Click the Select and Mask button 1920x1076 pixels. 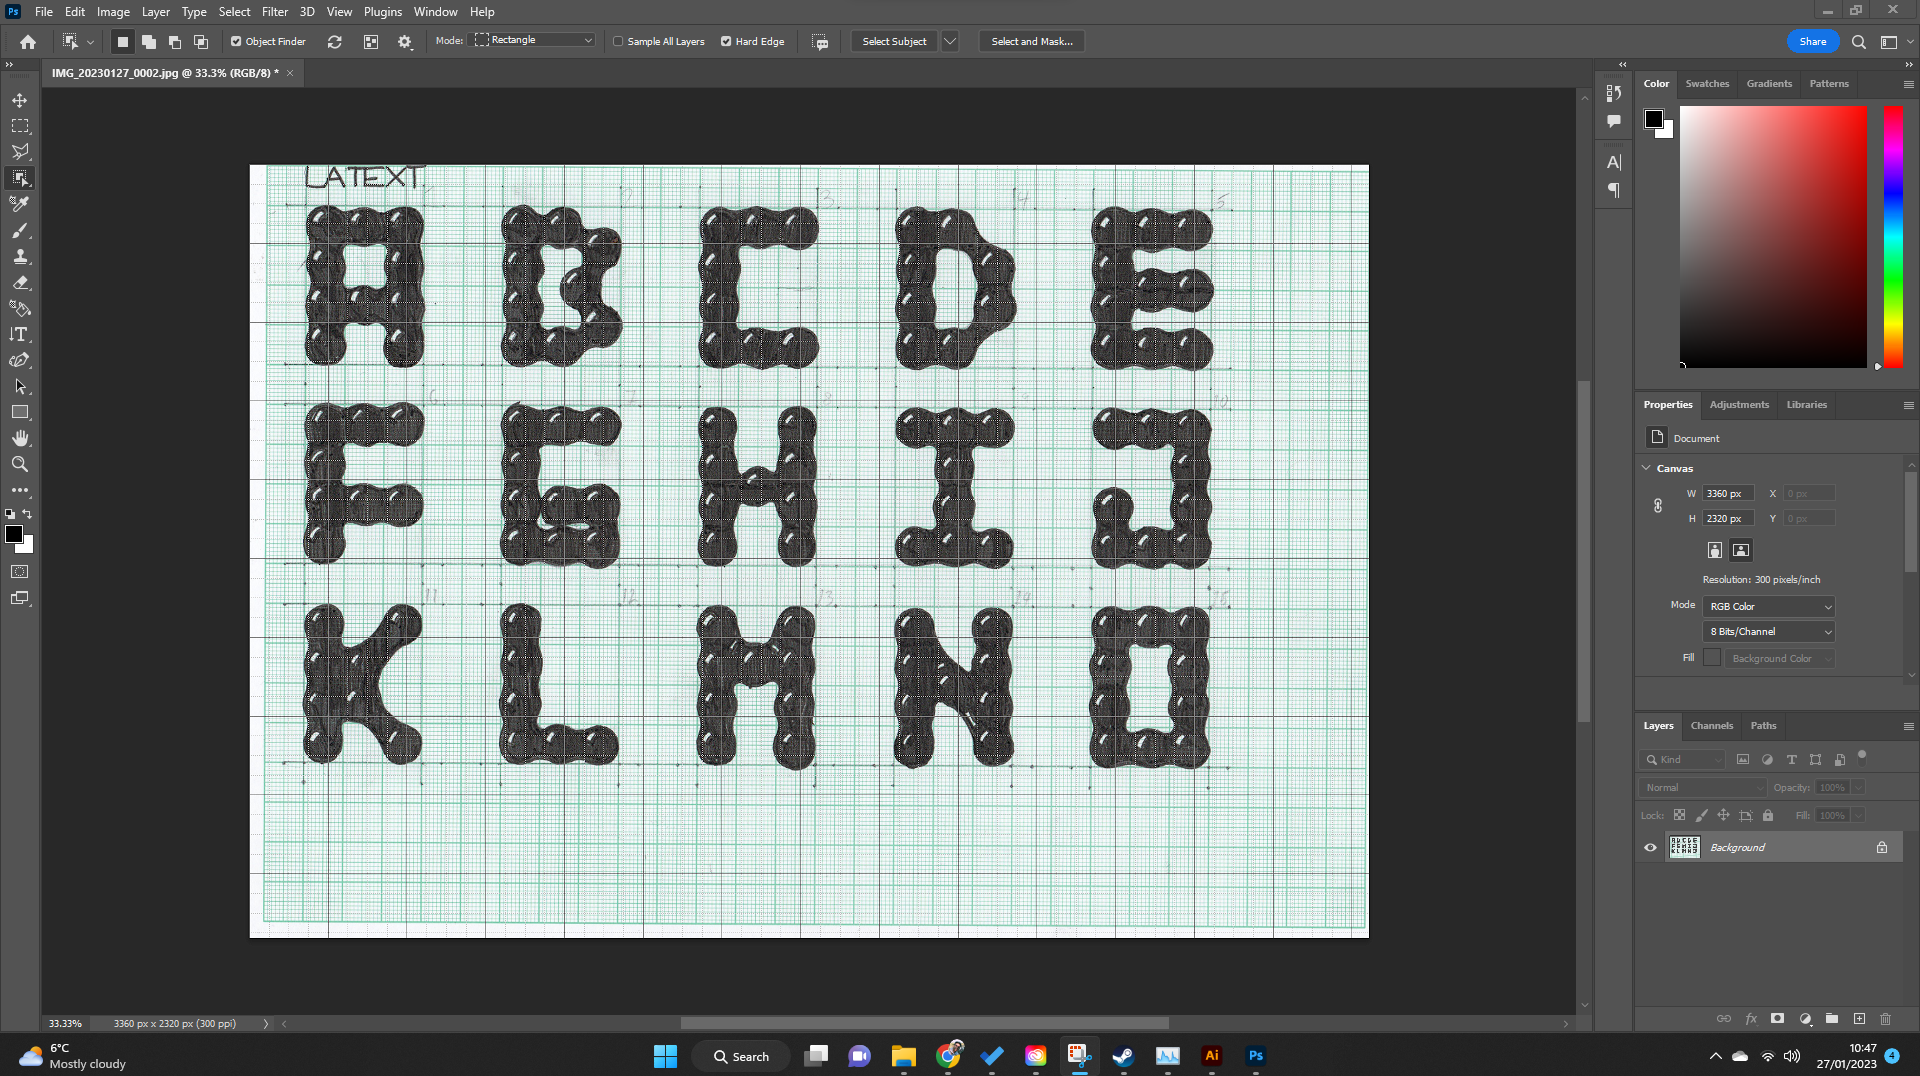(x=1031, y=42)
